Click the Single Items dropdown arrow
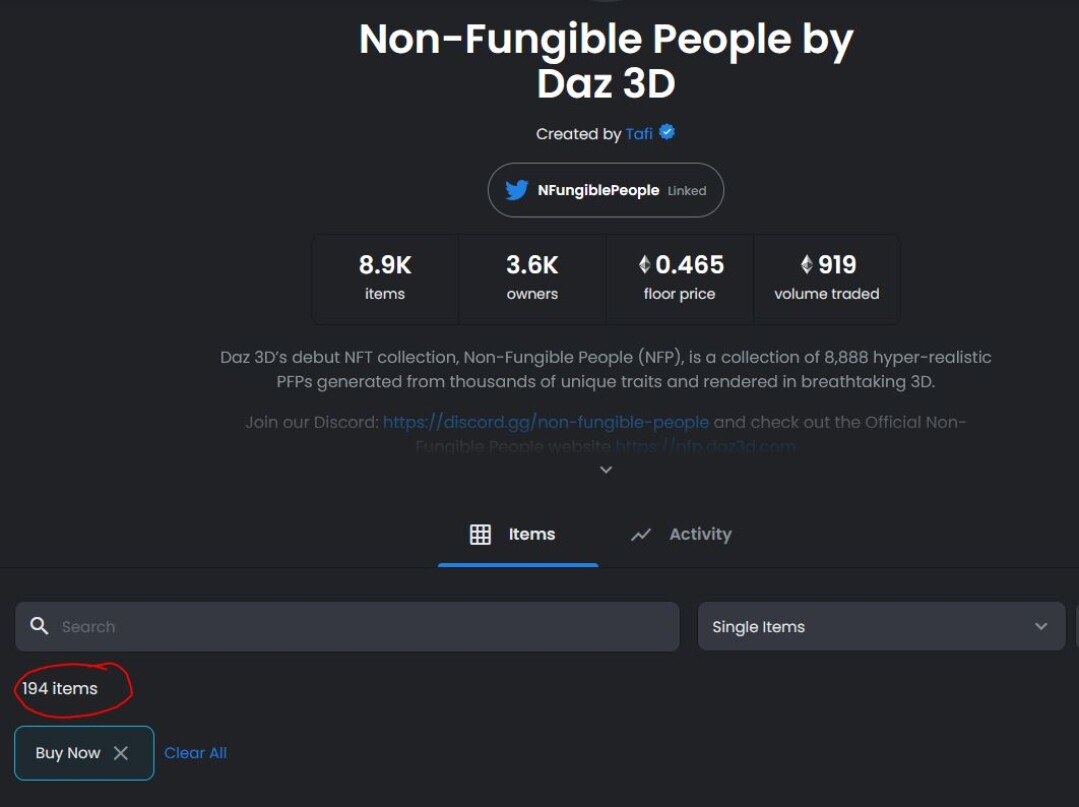Image resolution: width=1079 pixels, height=807 pixels. [x=1041, y=626]
